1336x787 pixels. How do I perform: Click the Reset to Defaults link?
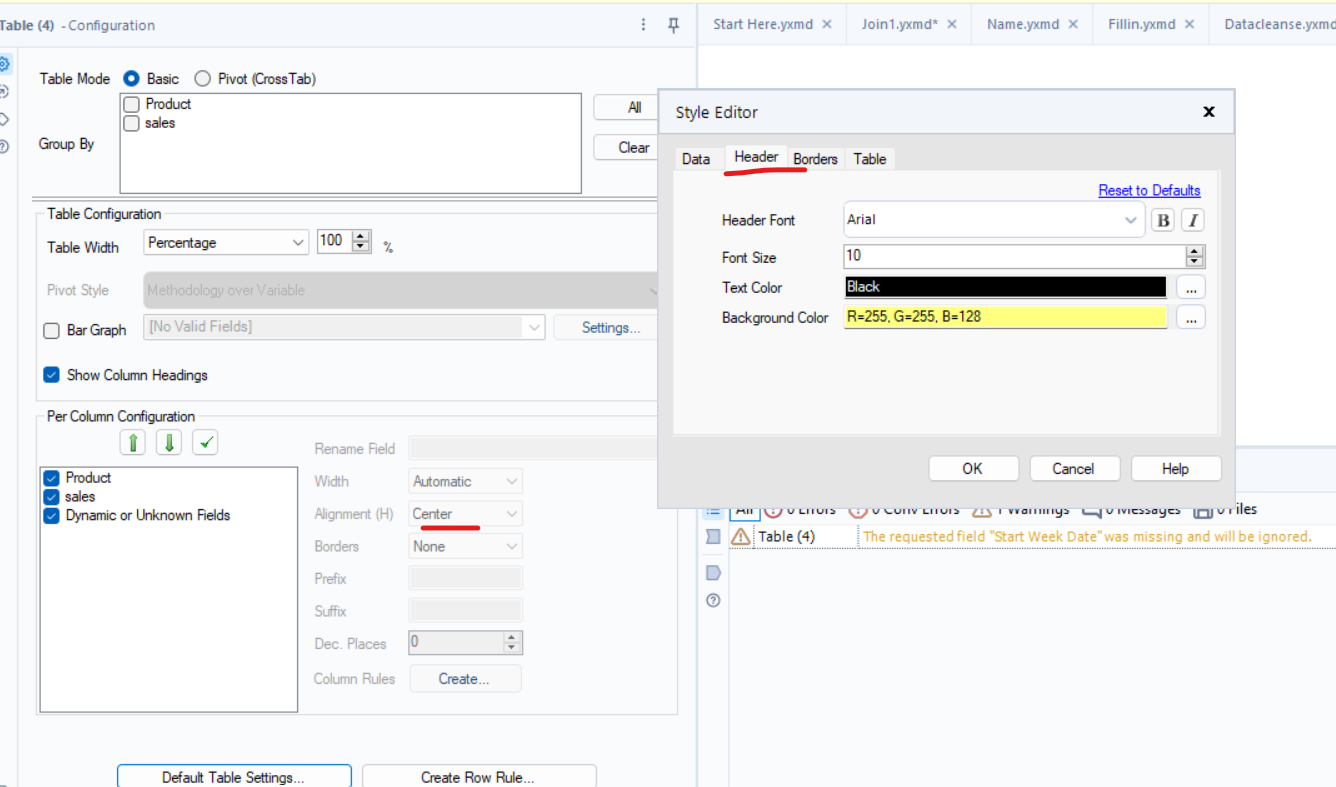click(1149, 190)
